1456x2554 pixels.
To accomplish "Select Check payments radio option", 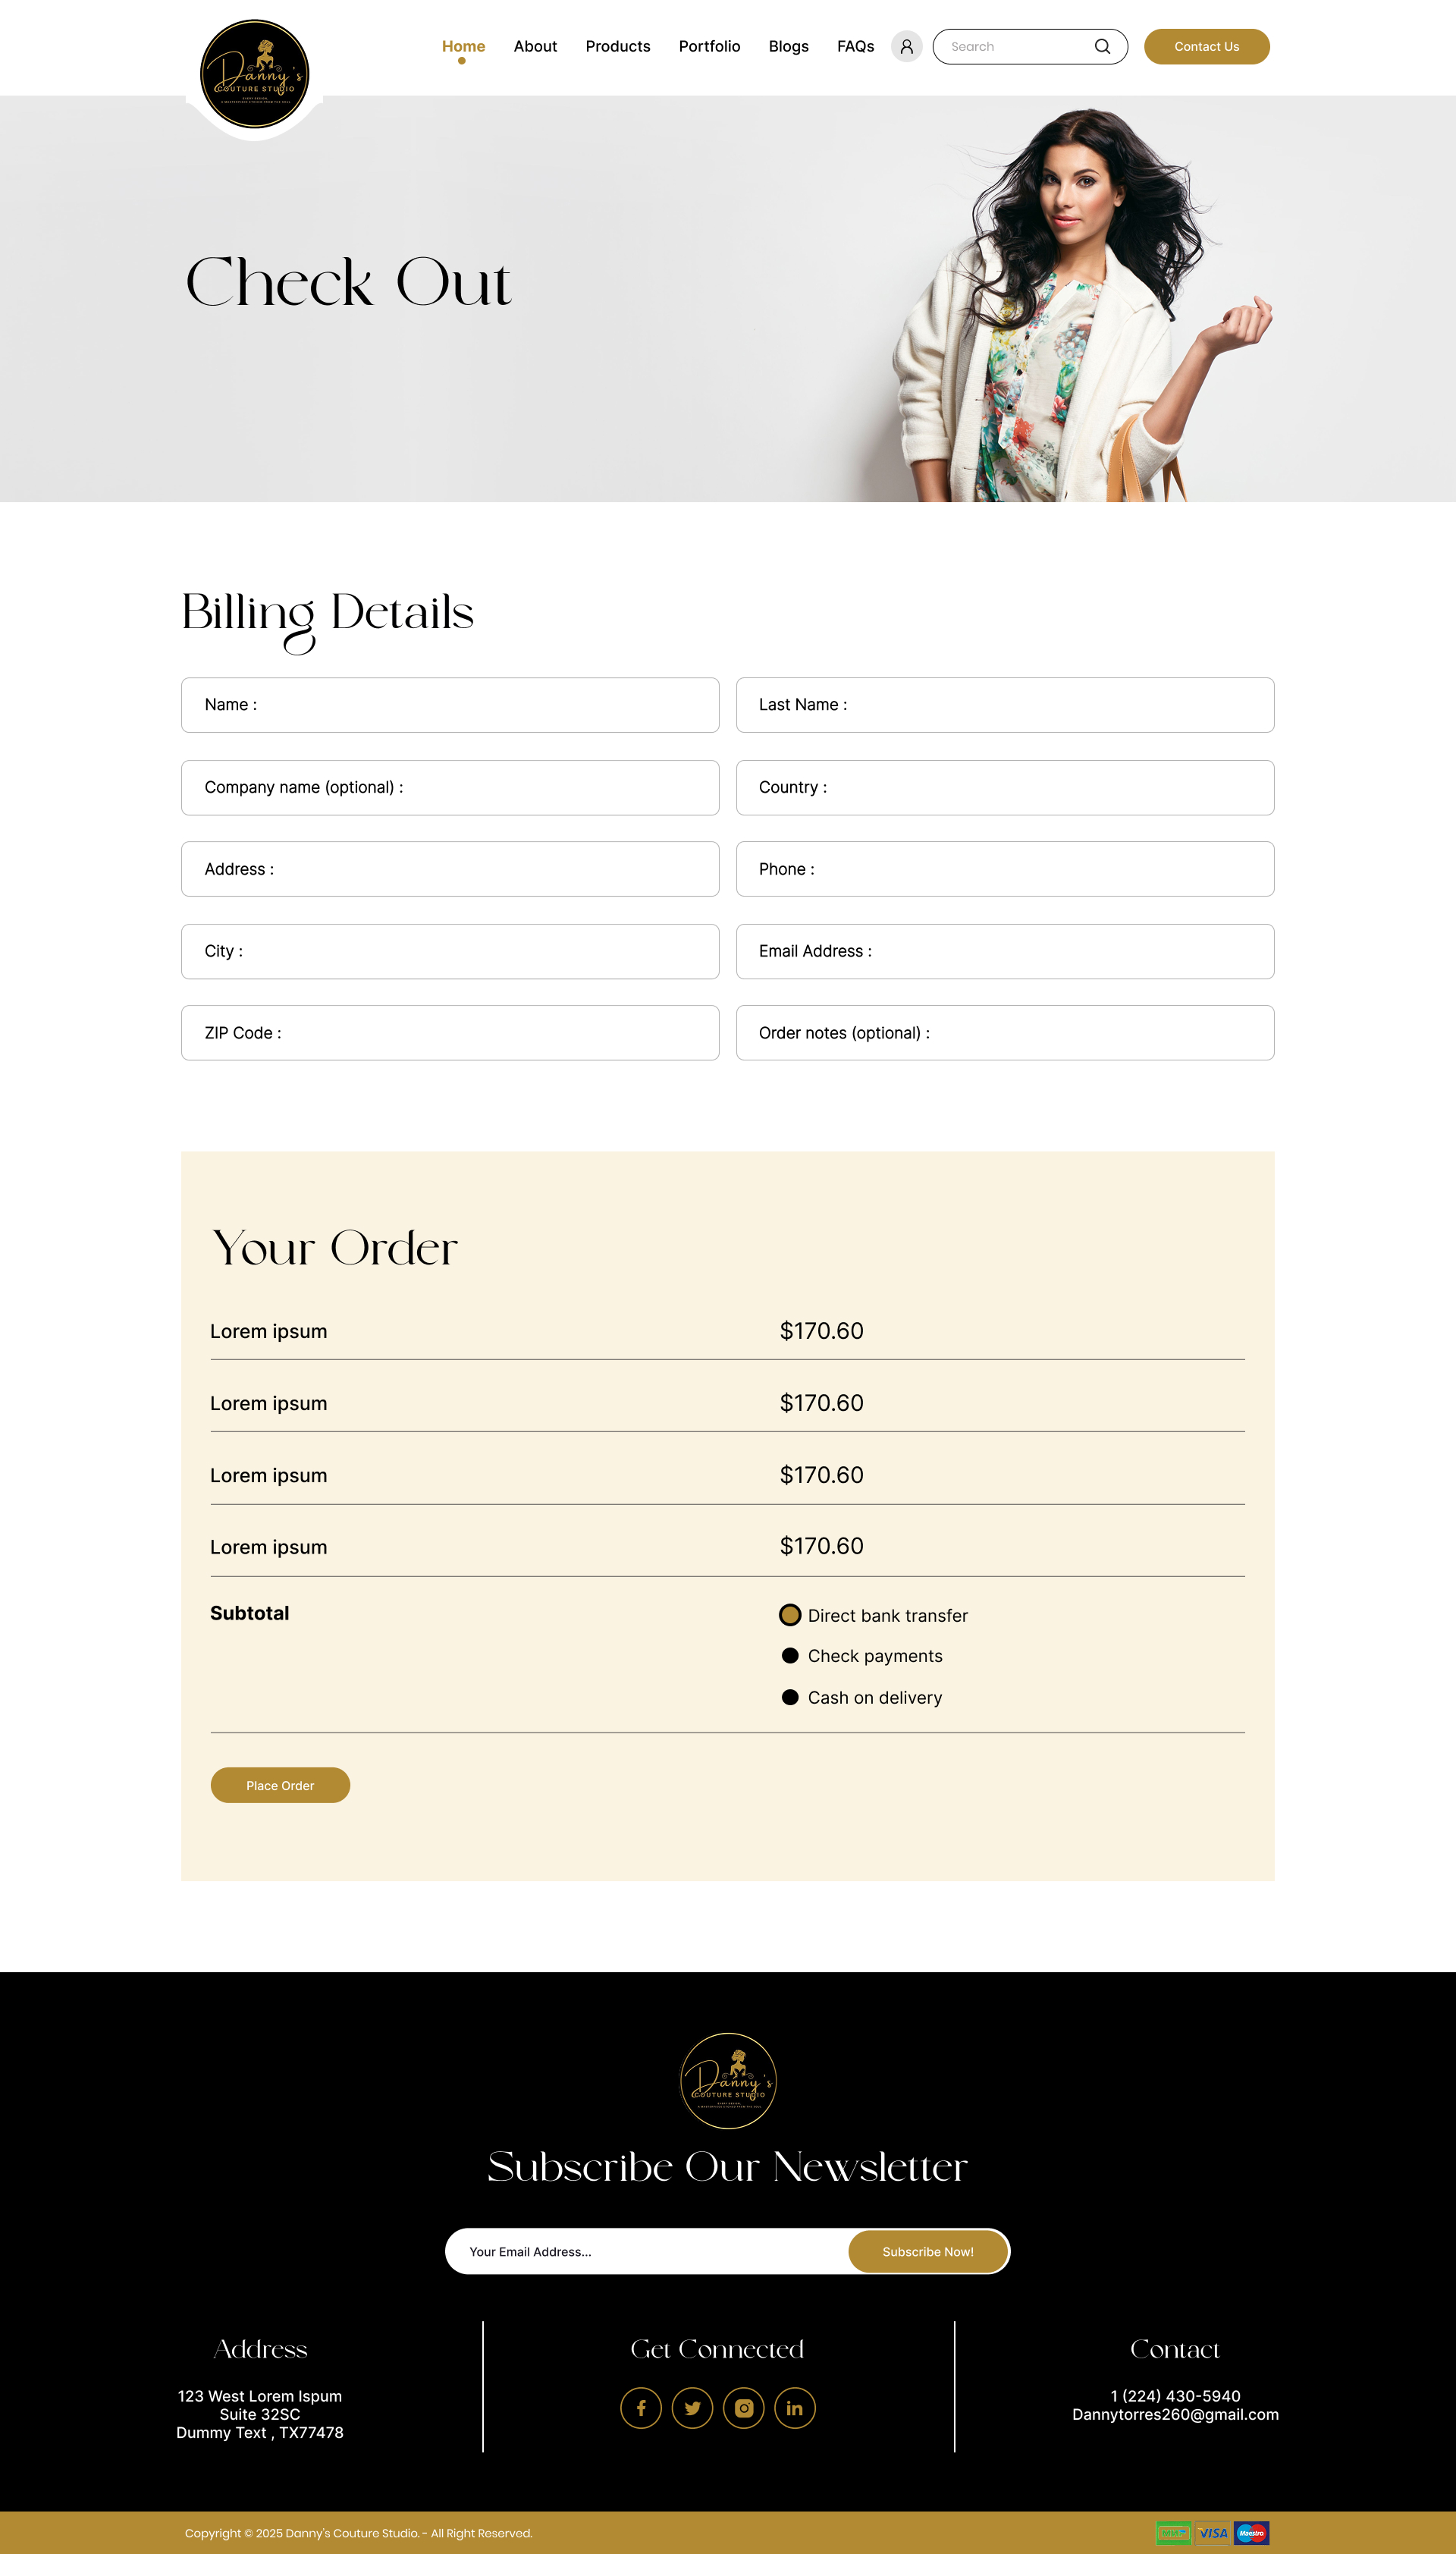I will coord(790,1656).
